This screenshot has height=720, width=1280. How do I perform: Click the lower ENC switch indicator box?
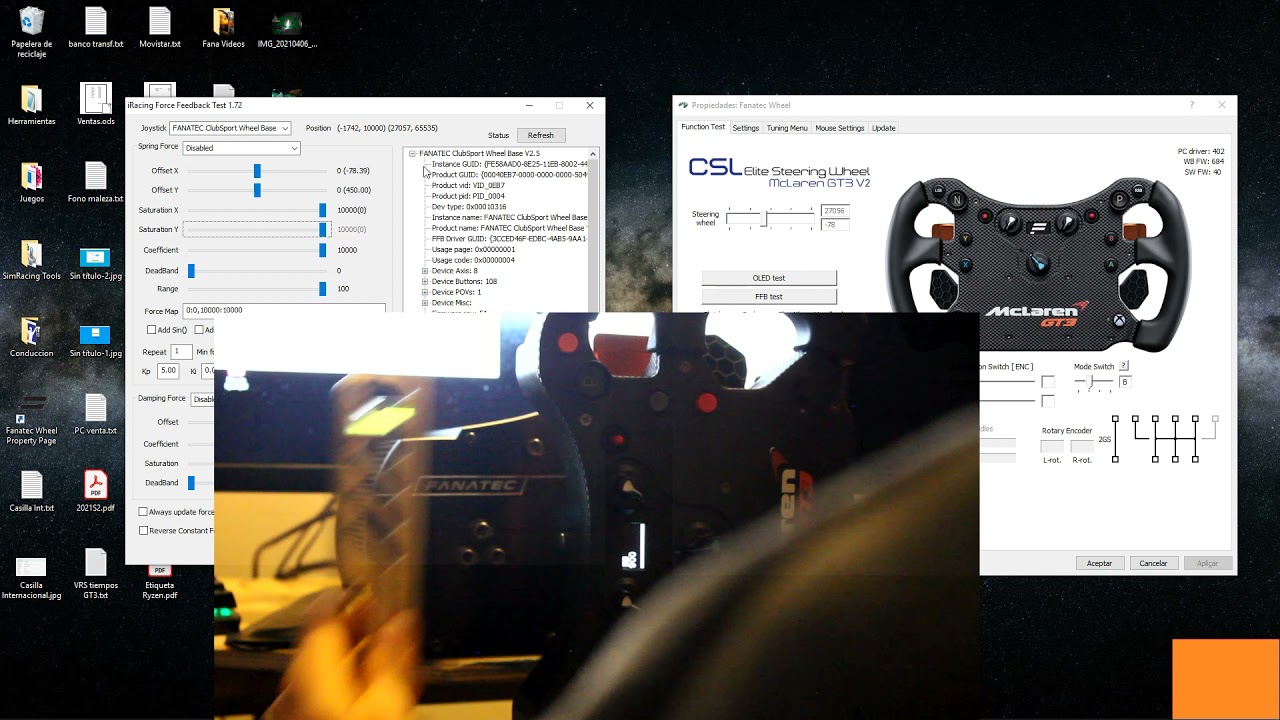coord(1047,401)
